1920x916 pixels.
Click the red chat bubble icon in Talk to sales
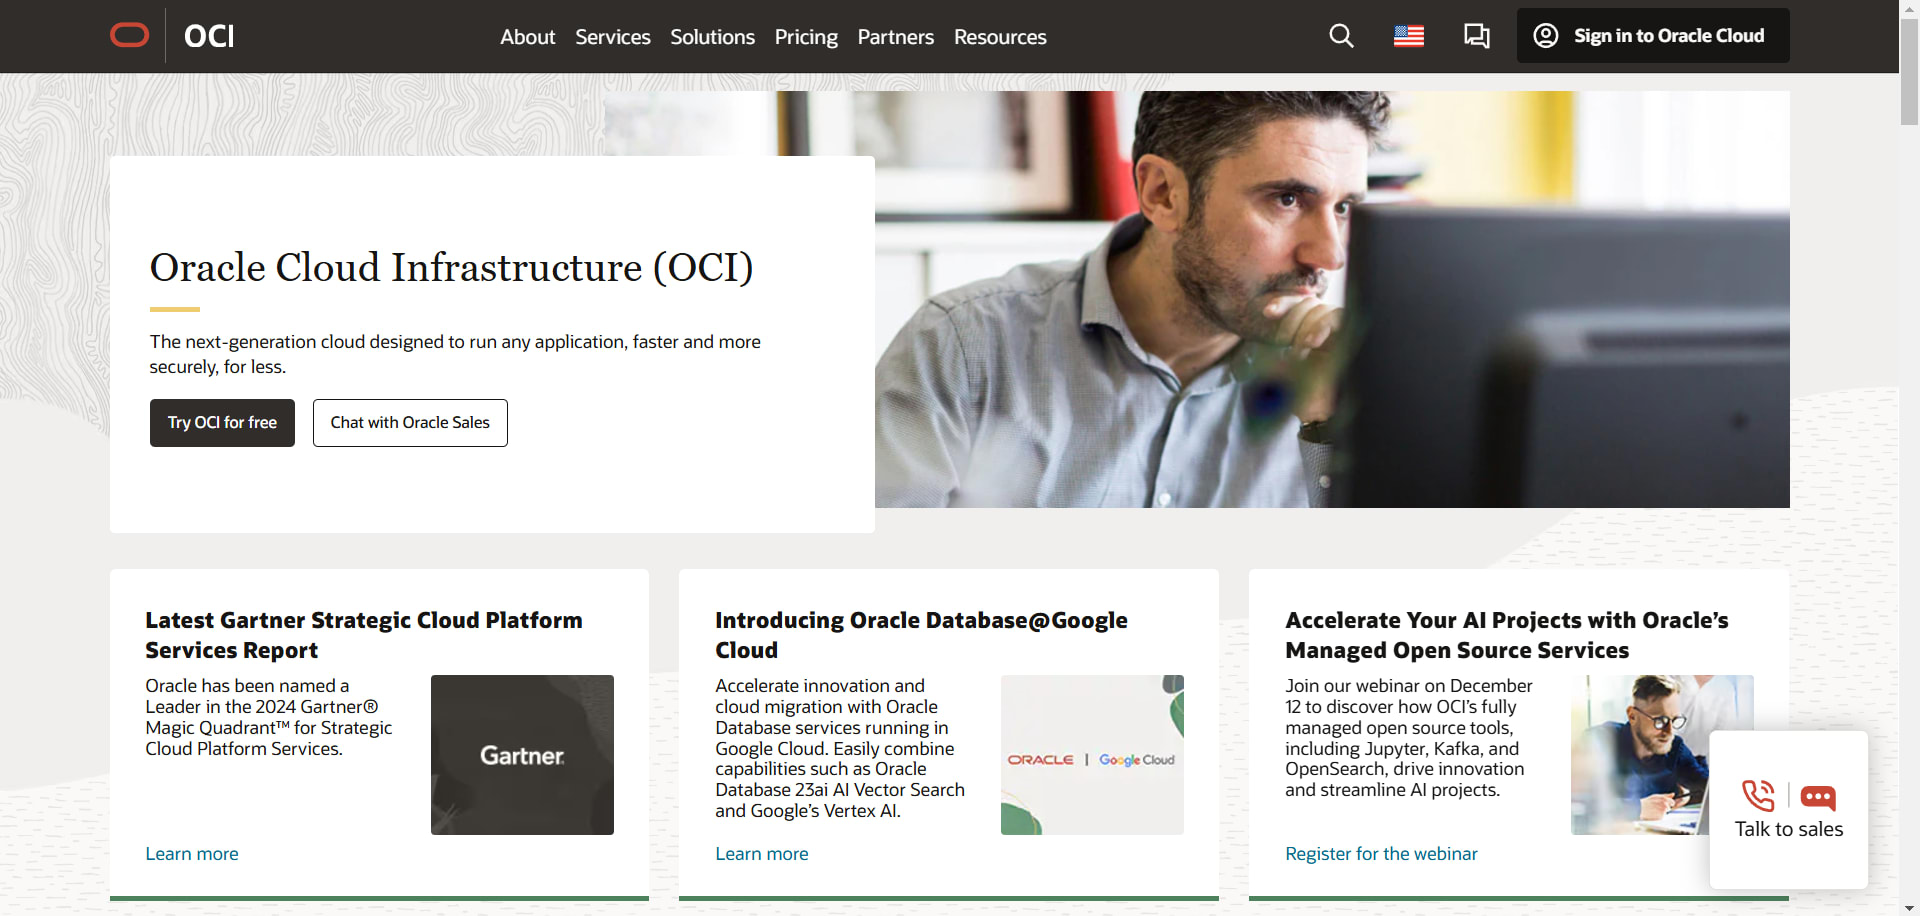pos(1818,797)
